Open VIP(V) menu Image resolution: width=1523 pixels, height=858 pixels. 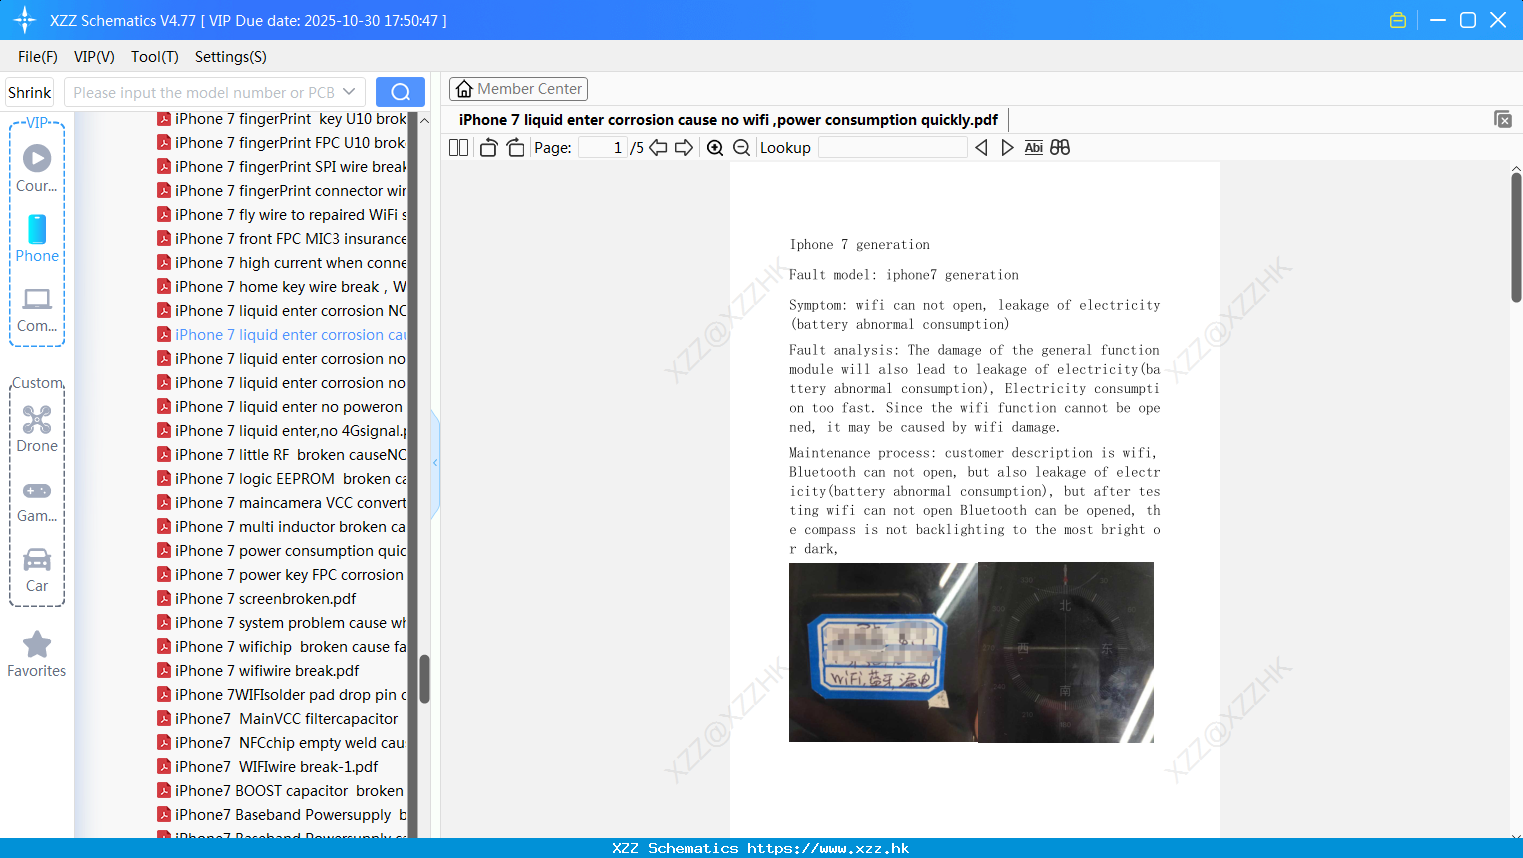(94, 57)
